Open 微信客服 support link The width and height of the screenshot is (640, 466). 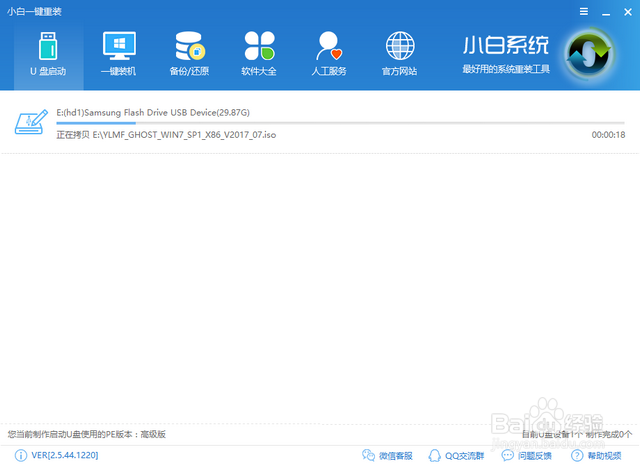click(387, 455)
